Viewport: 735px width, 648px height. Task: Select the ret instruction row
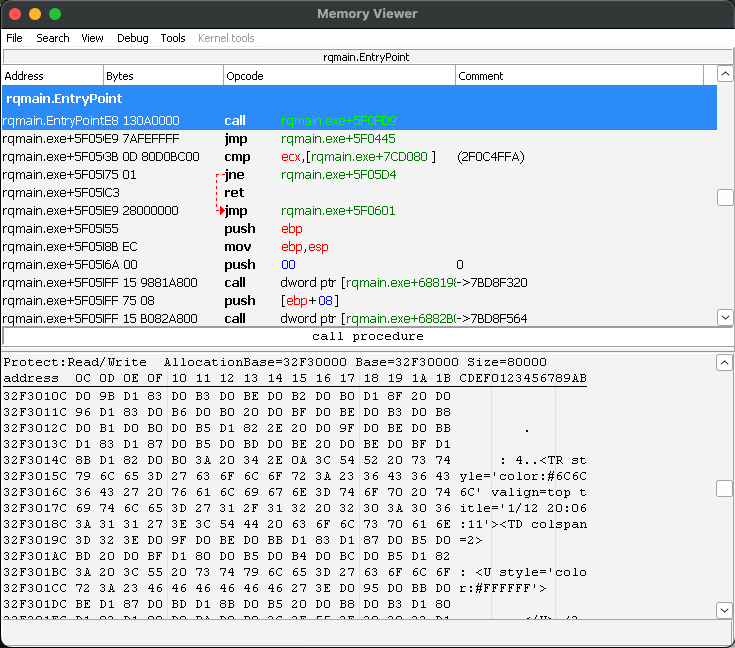[x=359, y=193]
